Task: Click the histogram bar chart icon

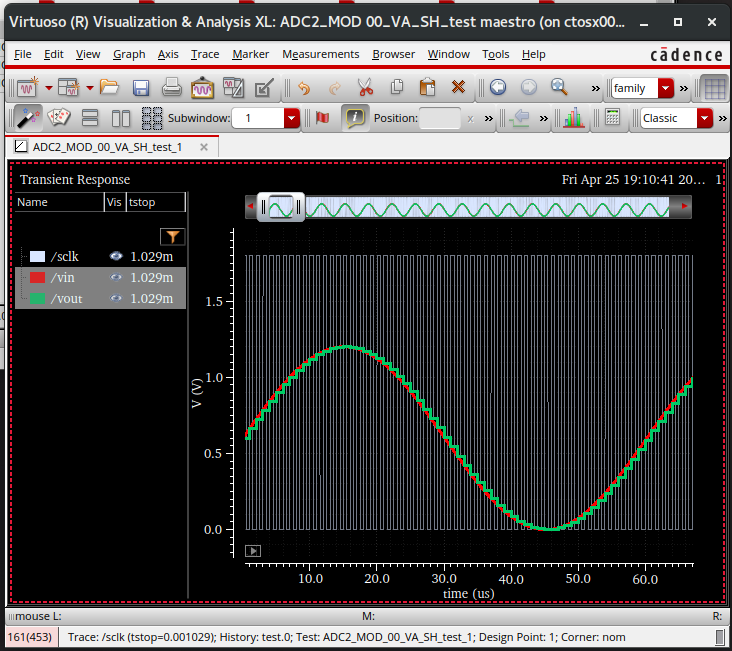Action: click(574, 118)
